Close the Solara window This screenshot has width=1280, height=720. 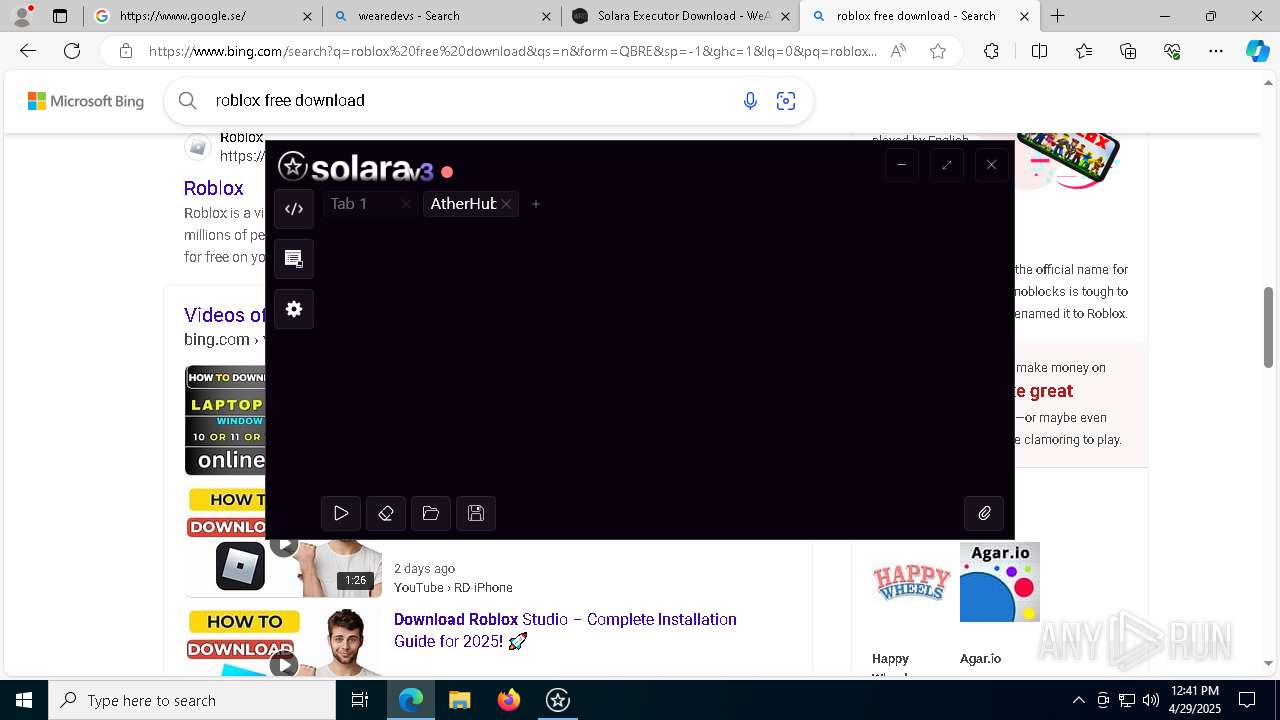pyautogui.click(x=991, y=165)
